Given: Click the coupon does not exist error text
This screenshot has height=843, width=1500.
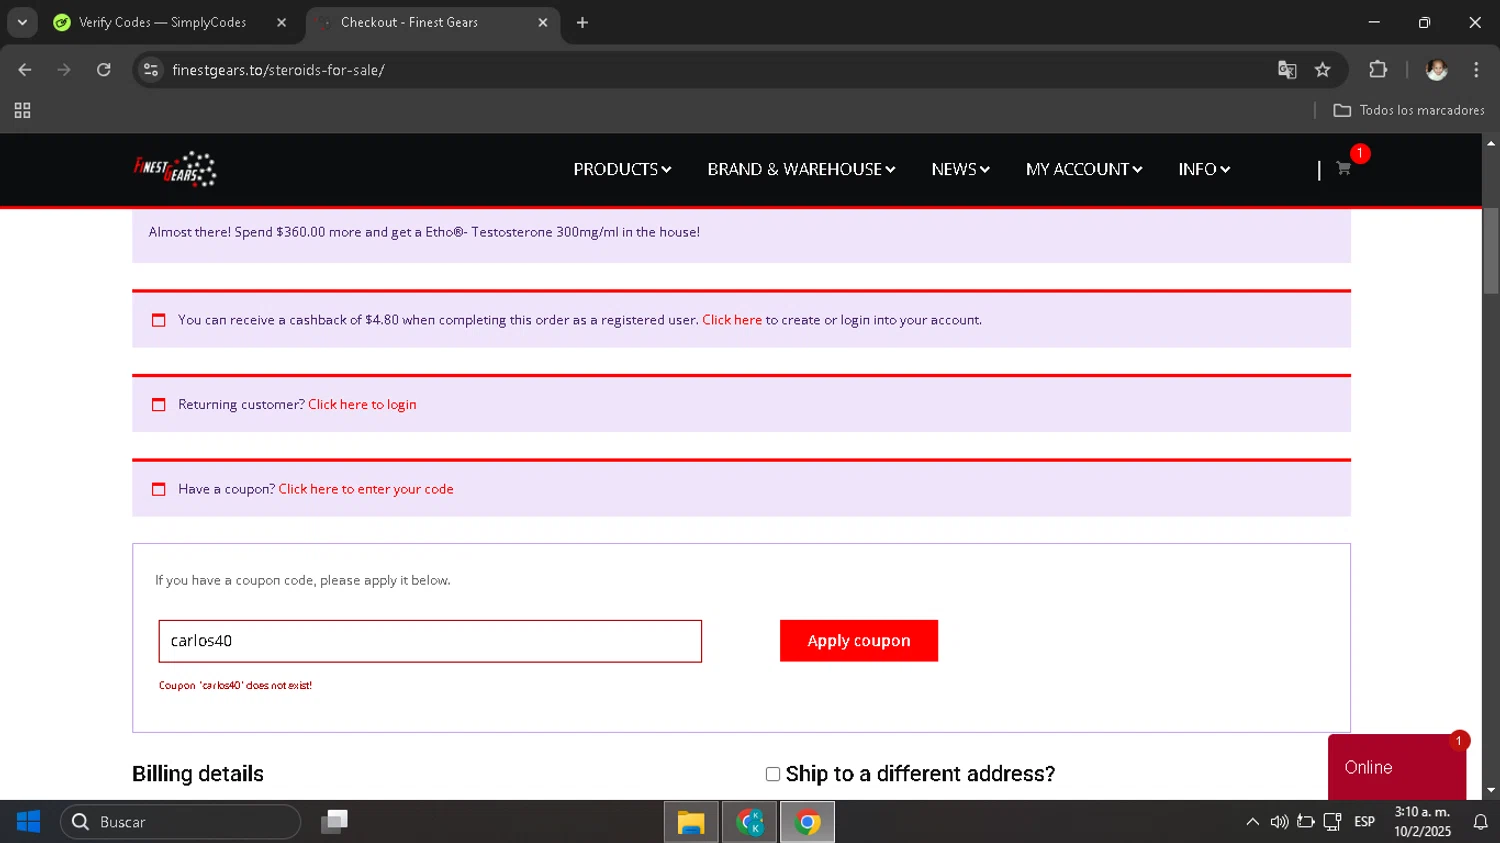Looking at the screenshot, I should click(235, 686).
